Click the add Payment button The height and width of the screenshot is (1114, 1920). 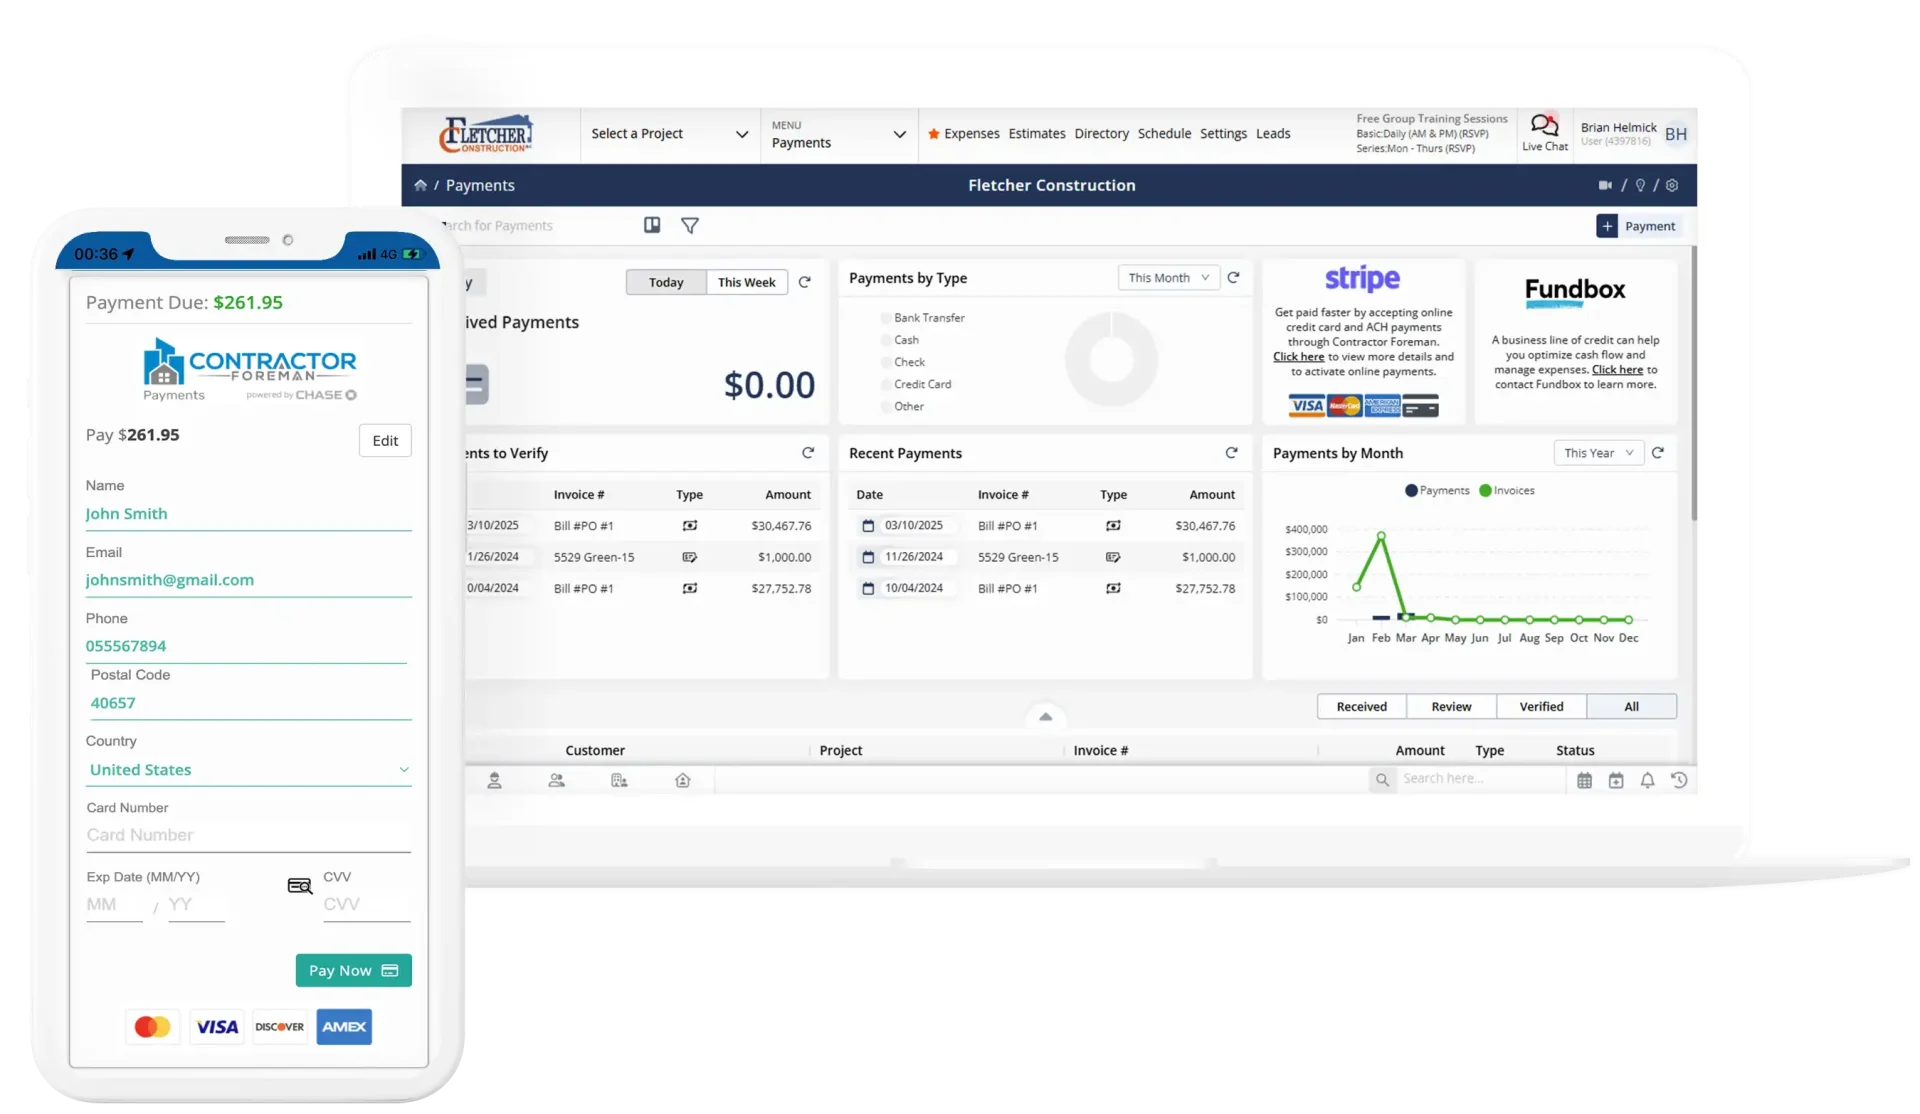coord(1639,226)
